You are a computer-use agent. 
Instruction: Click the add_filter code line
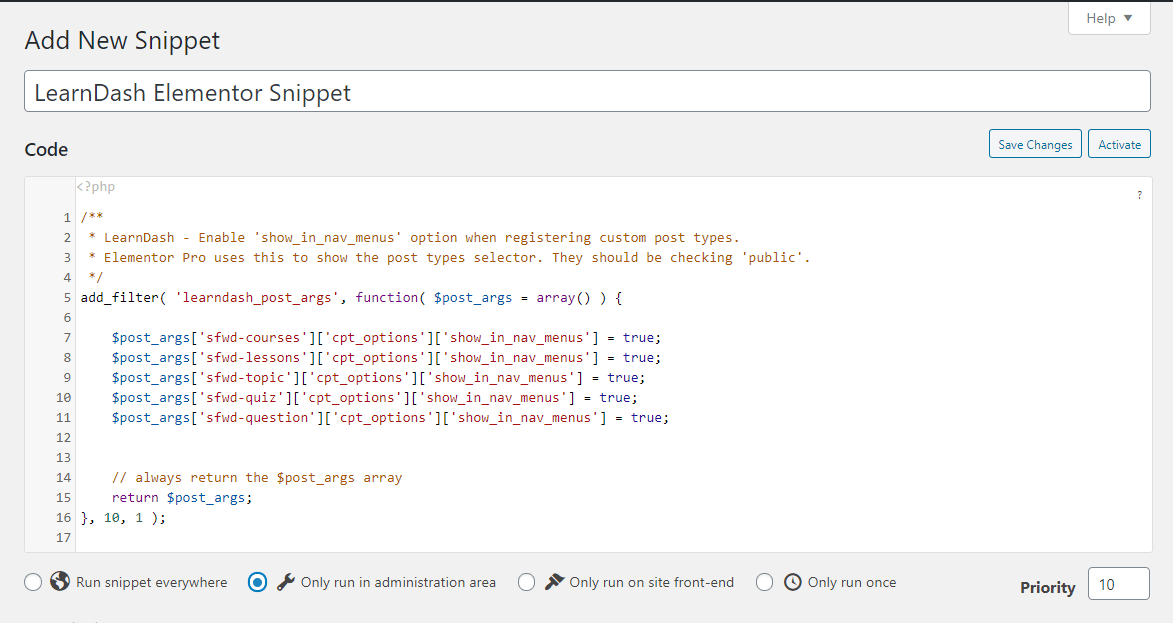point(352,298)
